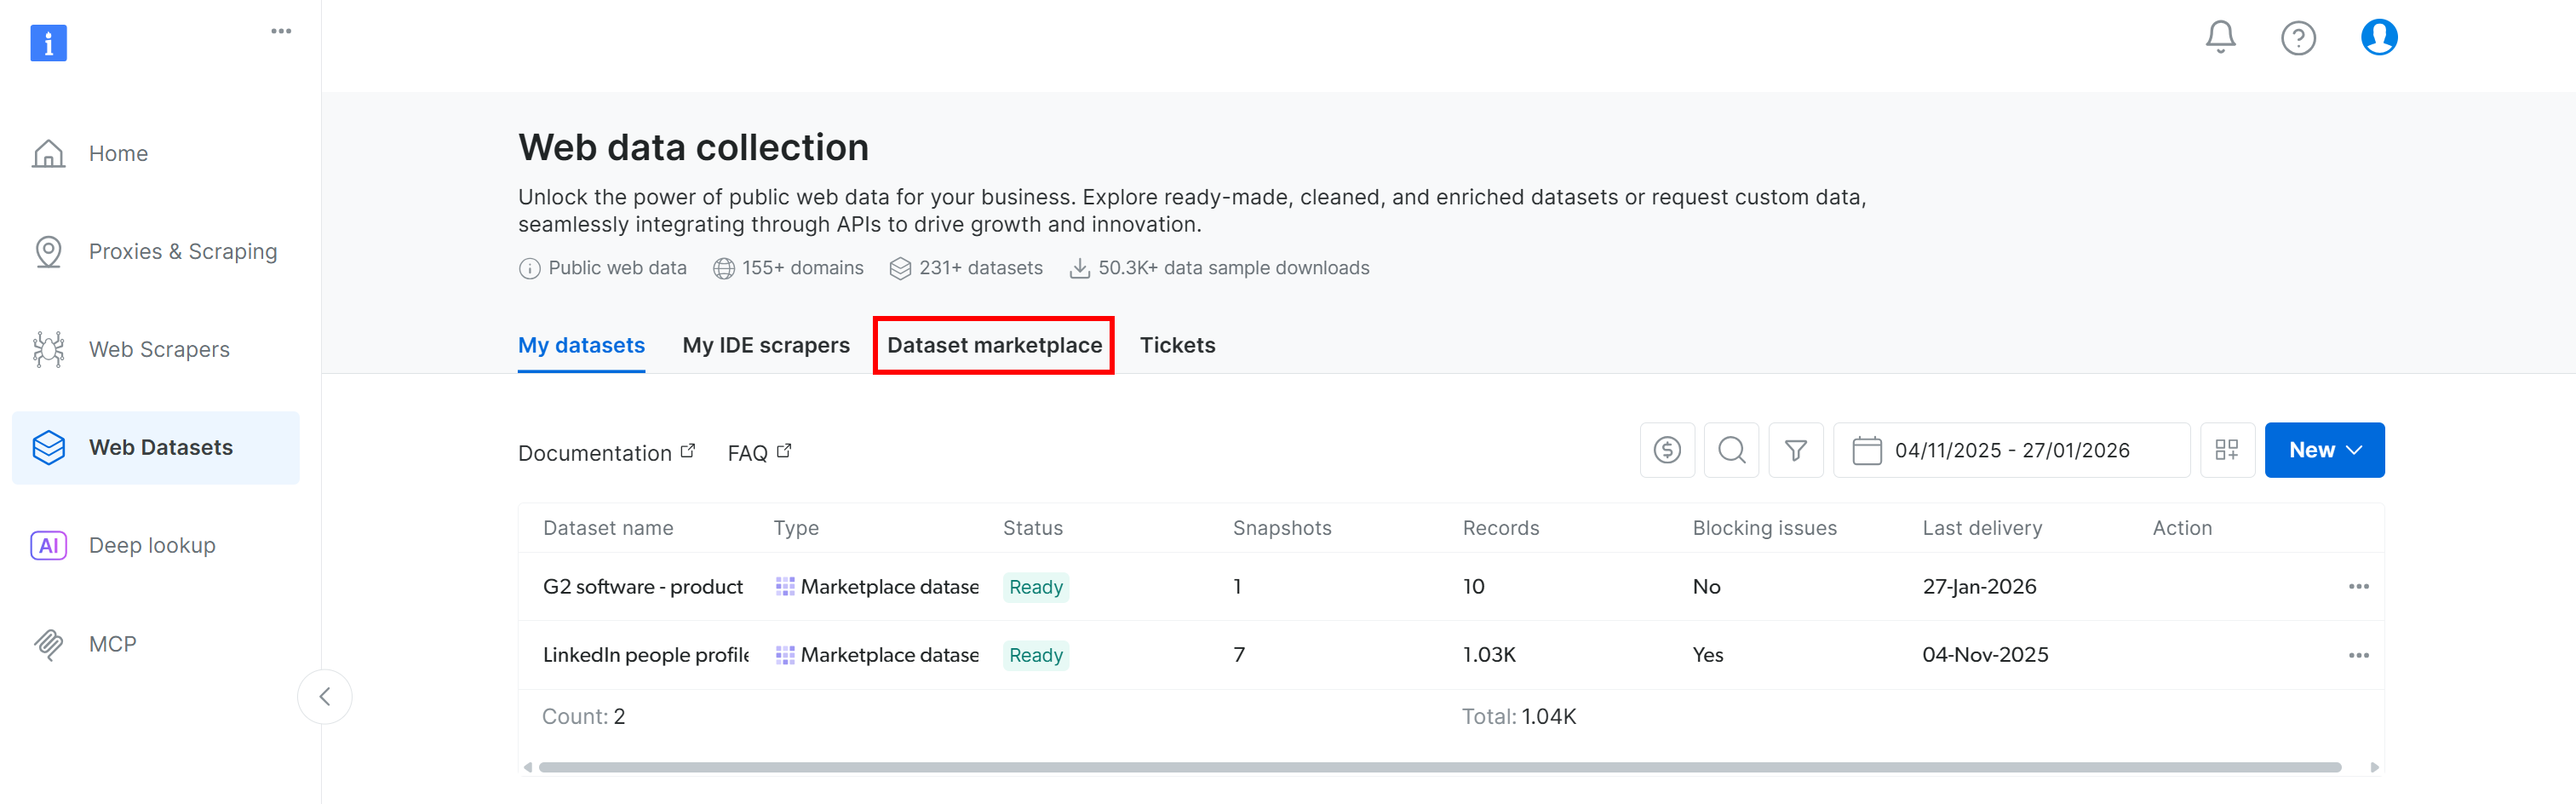Open Proxies & Scraping section

[182, 251]
